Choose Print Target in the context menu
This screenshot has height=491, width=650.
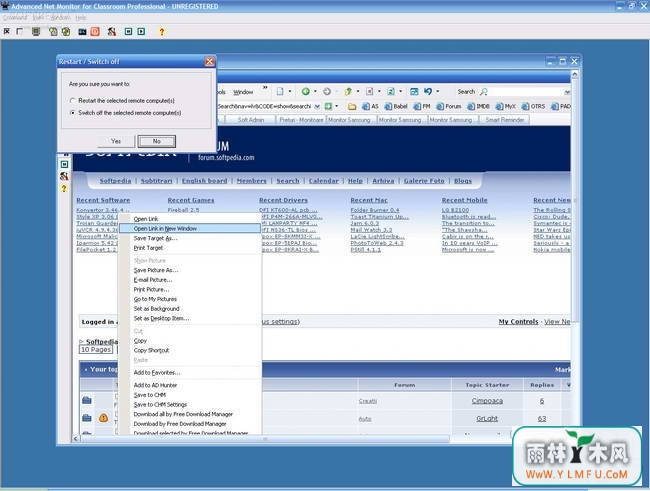pos(190,248)
